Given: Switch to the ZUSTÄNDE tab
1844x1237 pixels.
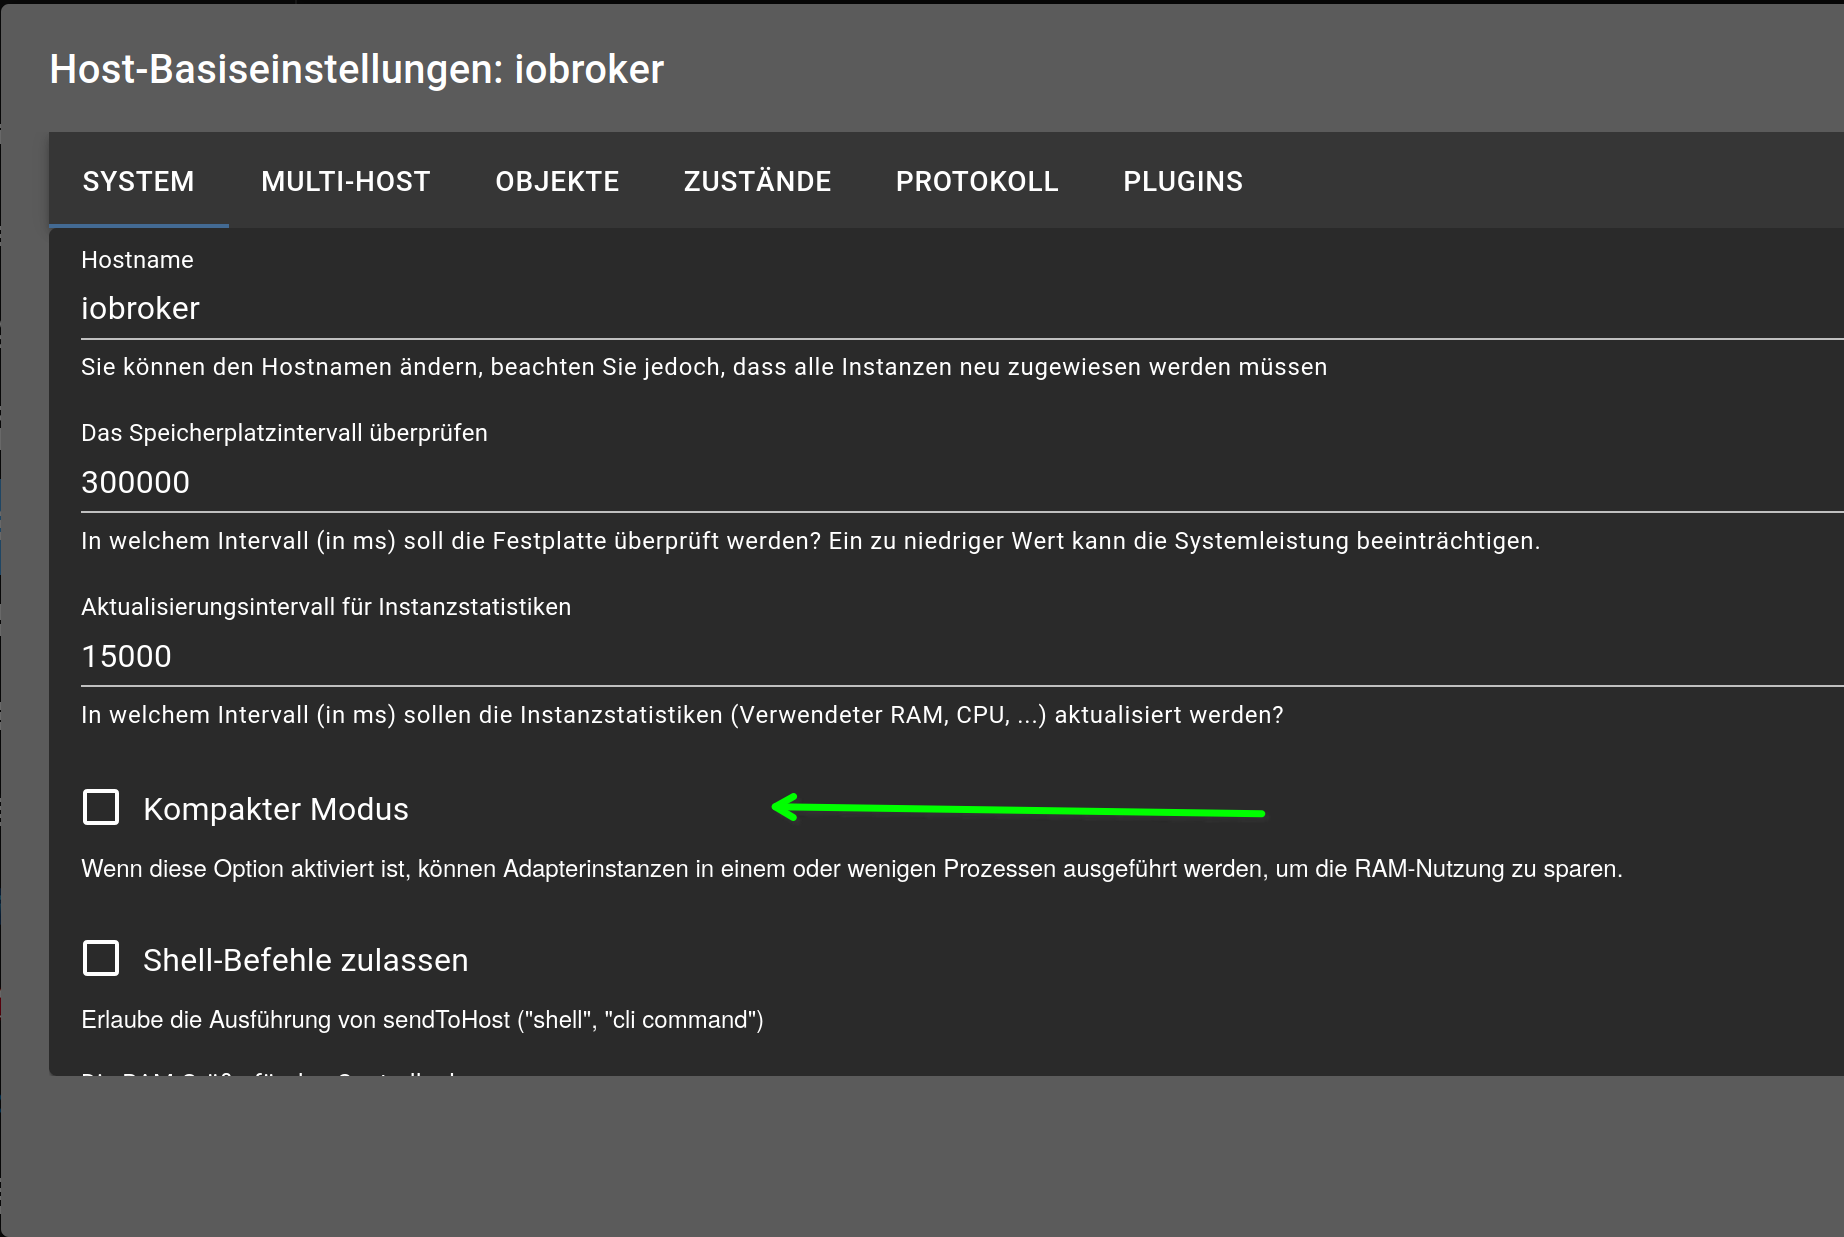Looking at the screenshot, I should coord(757,181).
